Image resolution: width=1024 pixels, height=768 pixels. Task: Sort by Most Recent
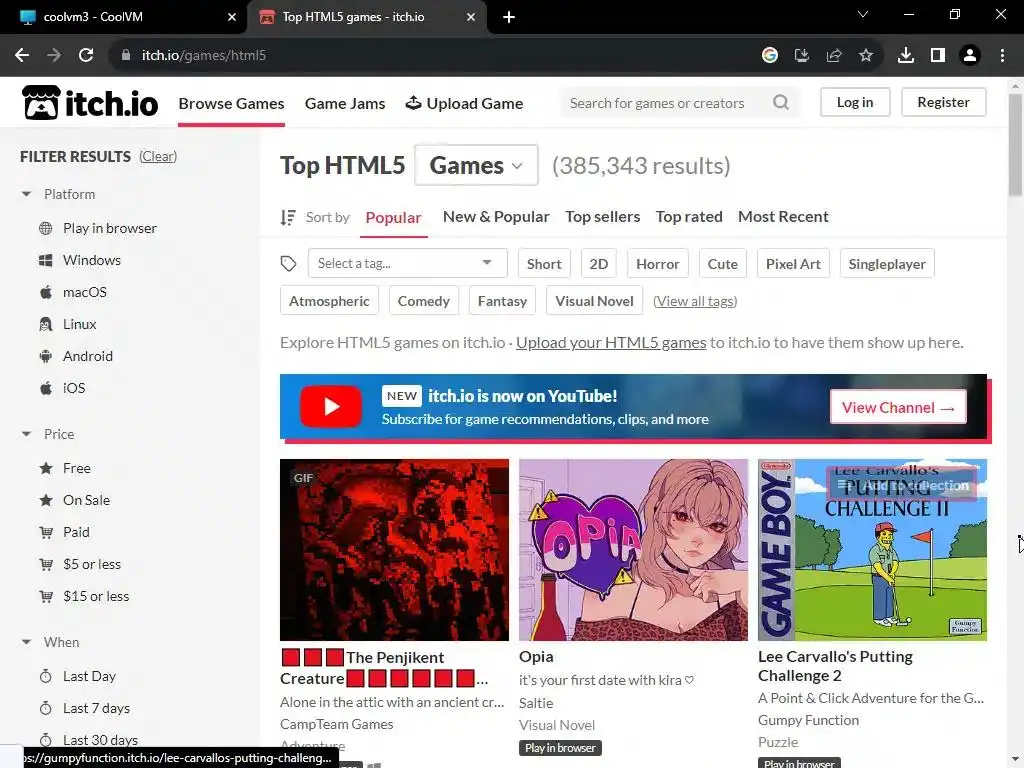(783, 217)
